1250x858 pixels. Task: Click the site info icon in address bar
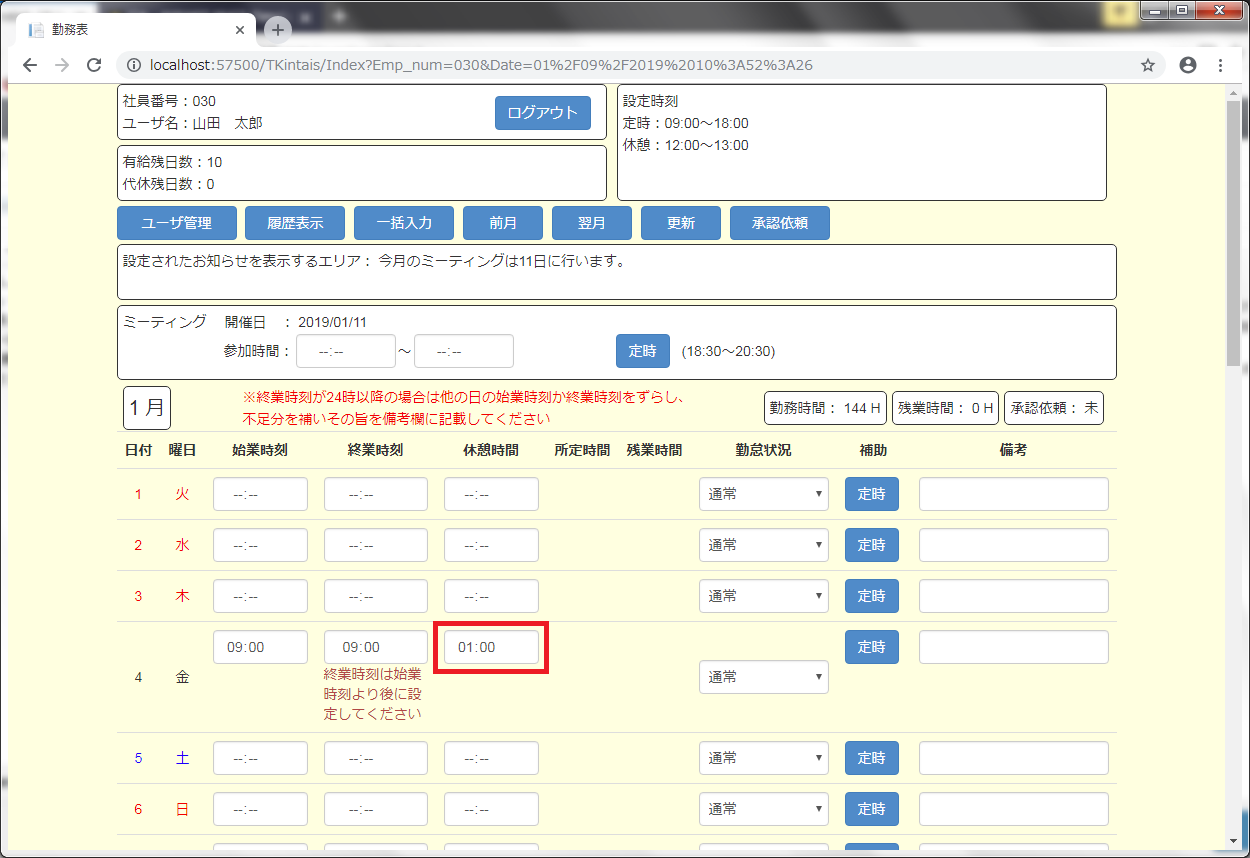133,64
